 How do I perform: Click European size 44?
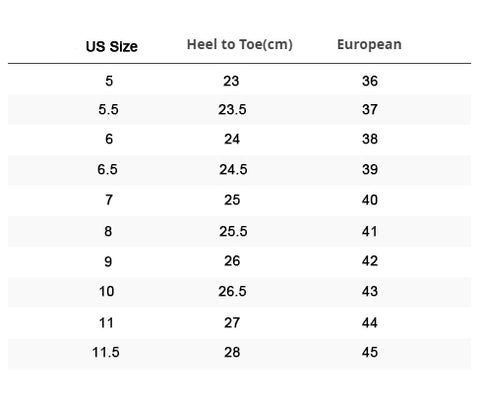pyautogui.click(x=370, y=323)
